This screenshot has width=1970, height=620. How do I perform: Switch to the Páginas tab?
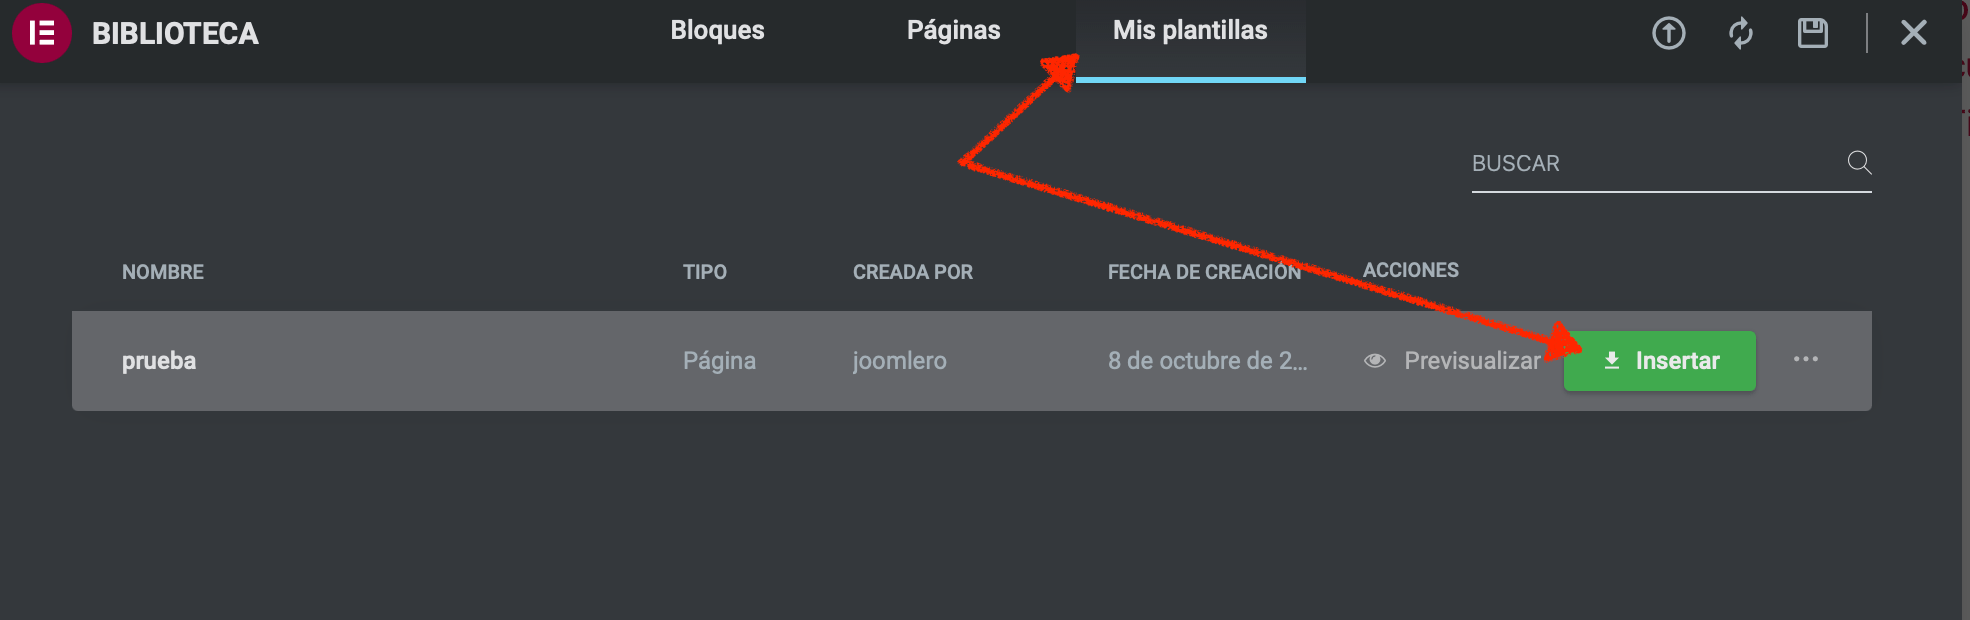tap(953, 31)
